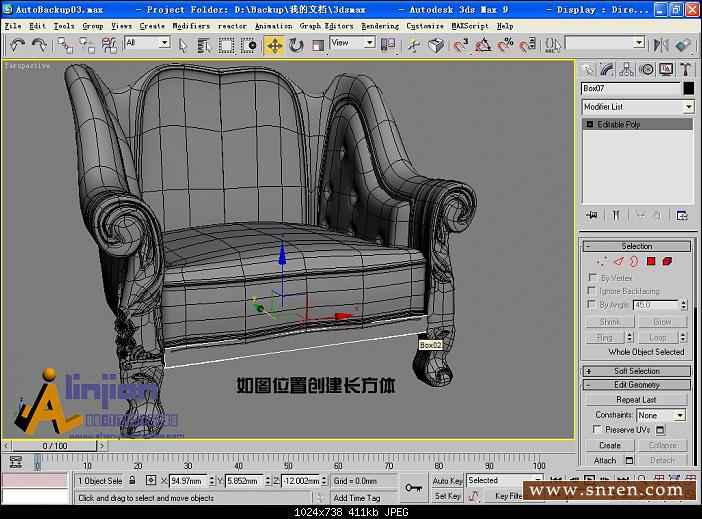The image size is (702, 519).
Task: Toggle Auto Key mode
Action: (447, 481)
